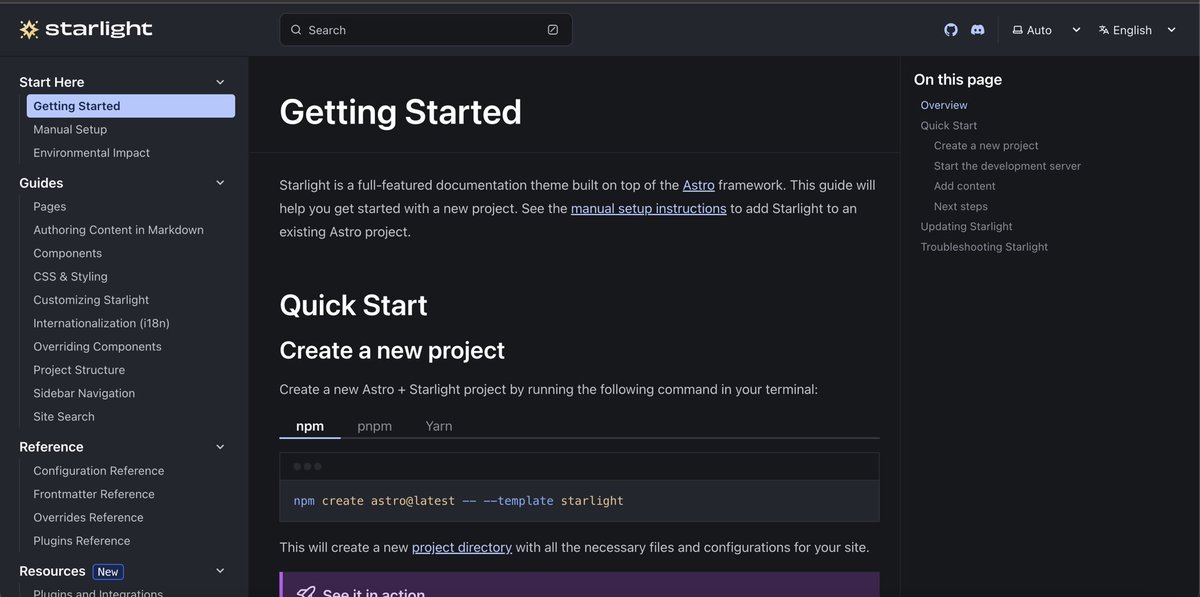Click the On this page heading
Screen dimensions: 1200x597
click(x=958, y=80)
